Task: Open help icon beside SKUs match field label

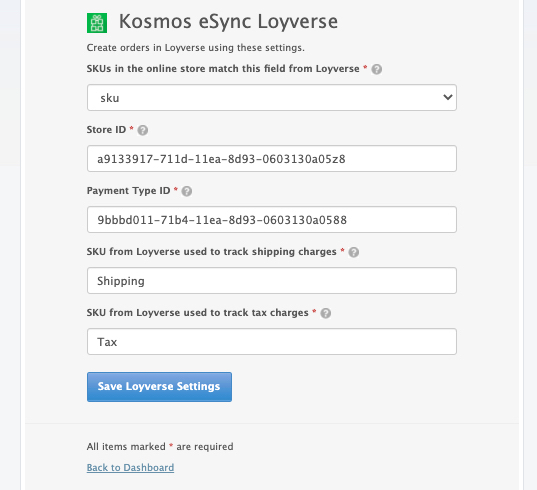Action: 377,69
